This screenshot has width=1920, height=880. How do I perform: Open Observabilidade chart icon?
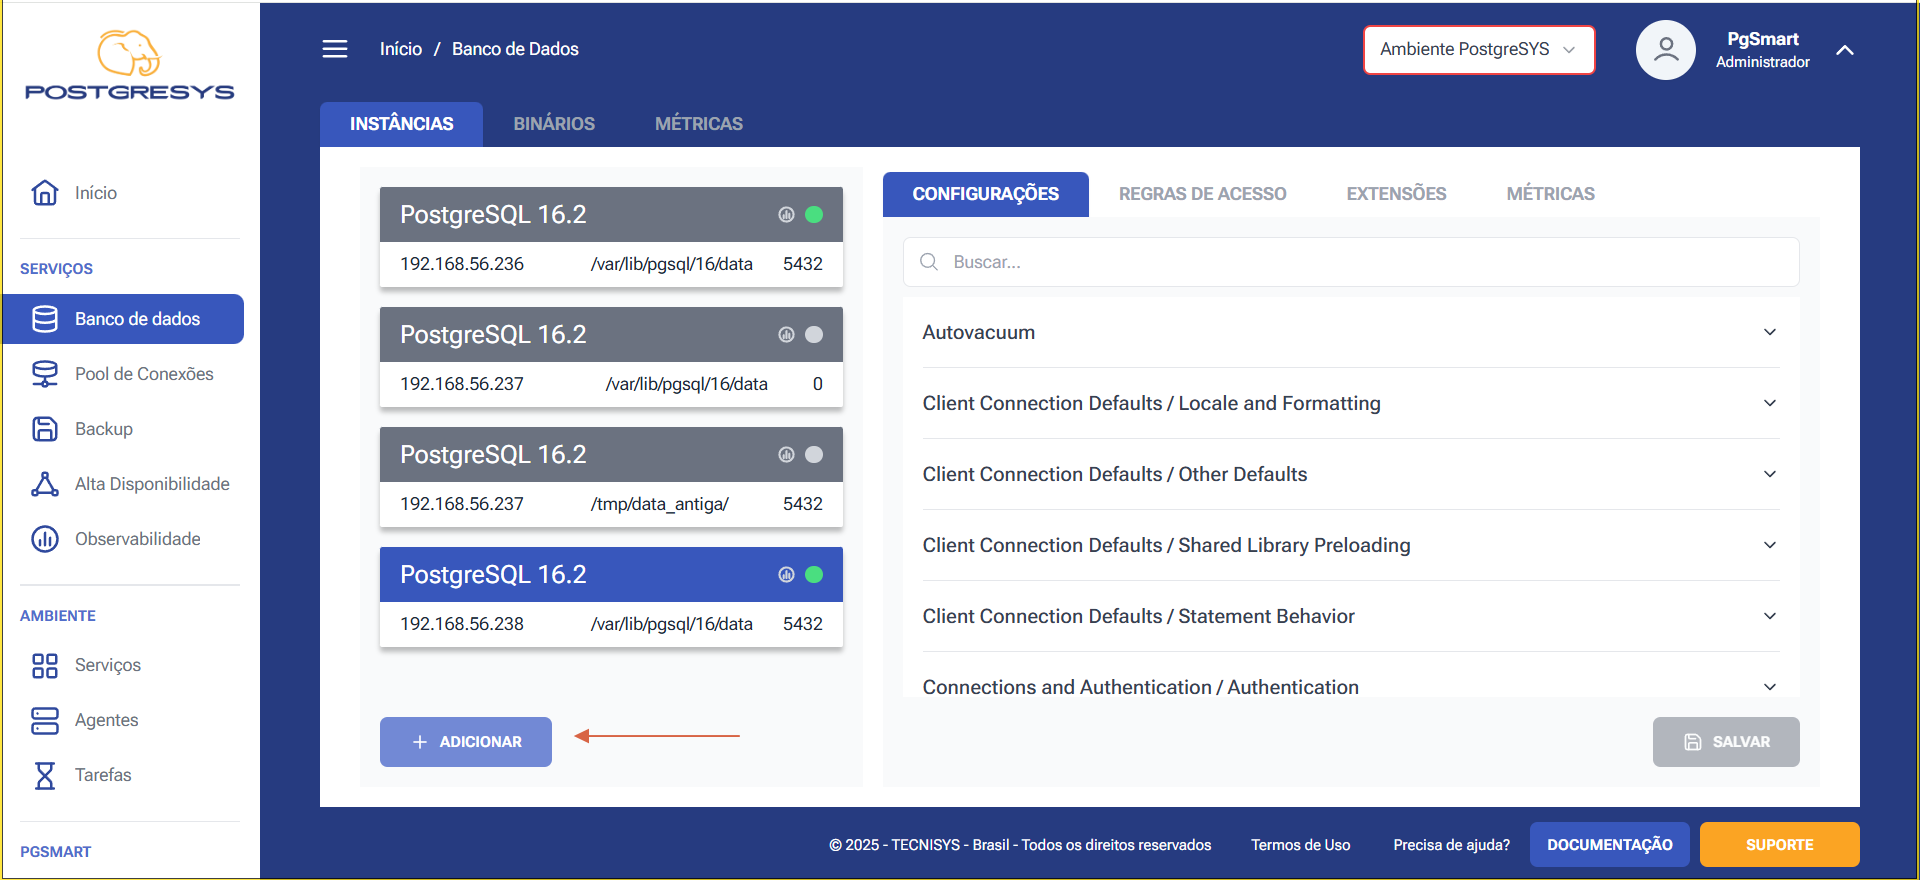click(45, 539)
